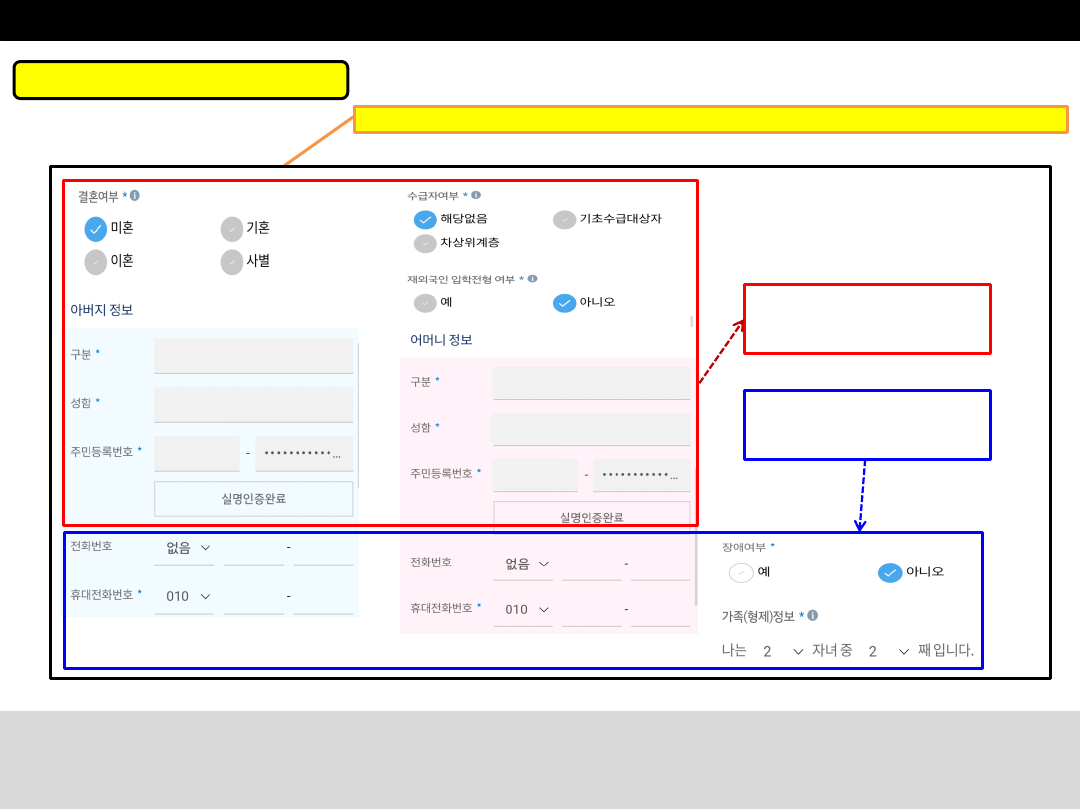Pick the 사별 option
This screenshot has height=810, width=1080.
point(232,262)
